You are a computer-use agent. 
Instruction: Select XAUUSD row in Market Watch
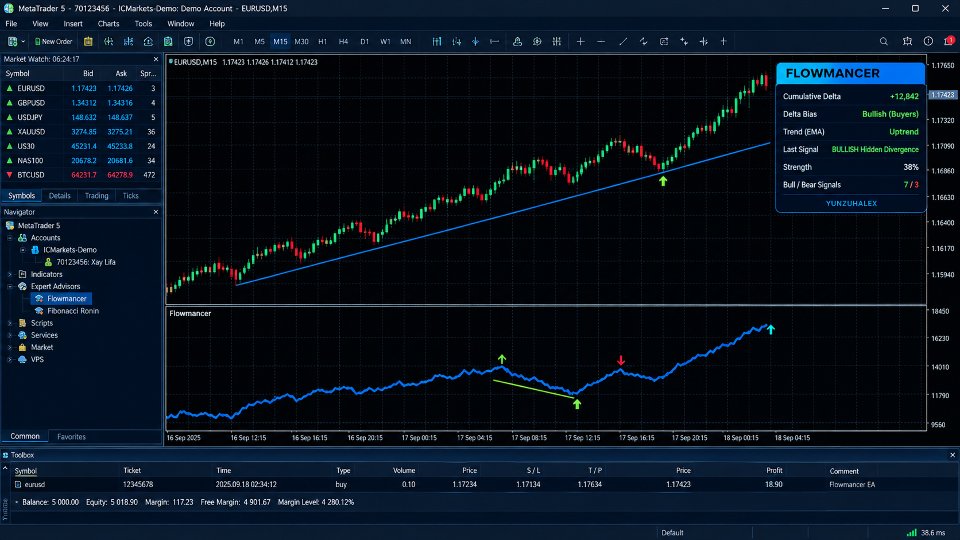tap(81, 132)
